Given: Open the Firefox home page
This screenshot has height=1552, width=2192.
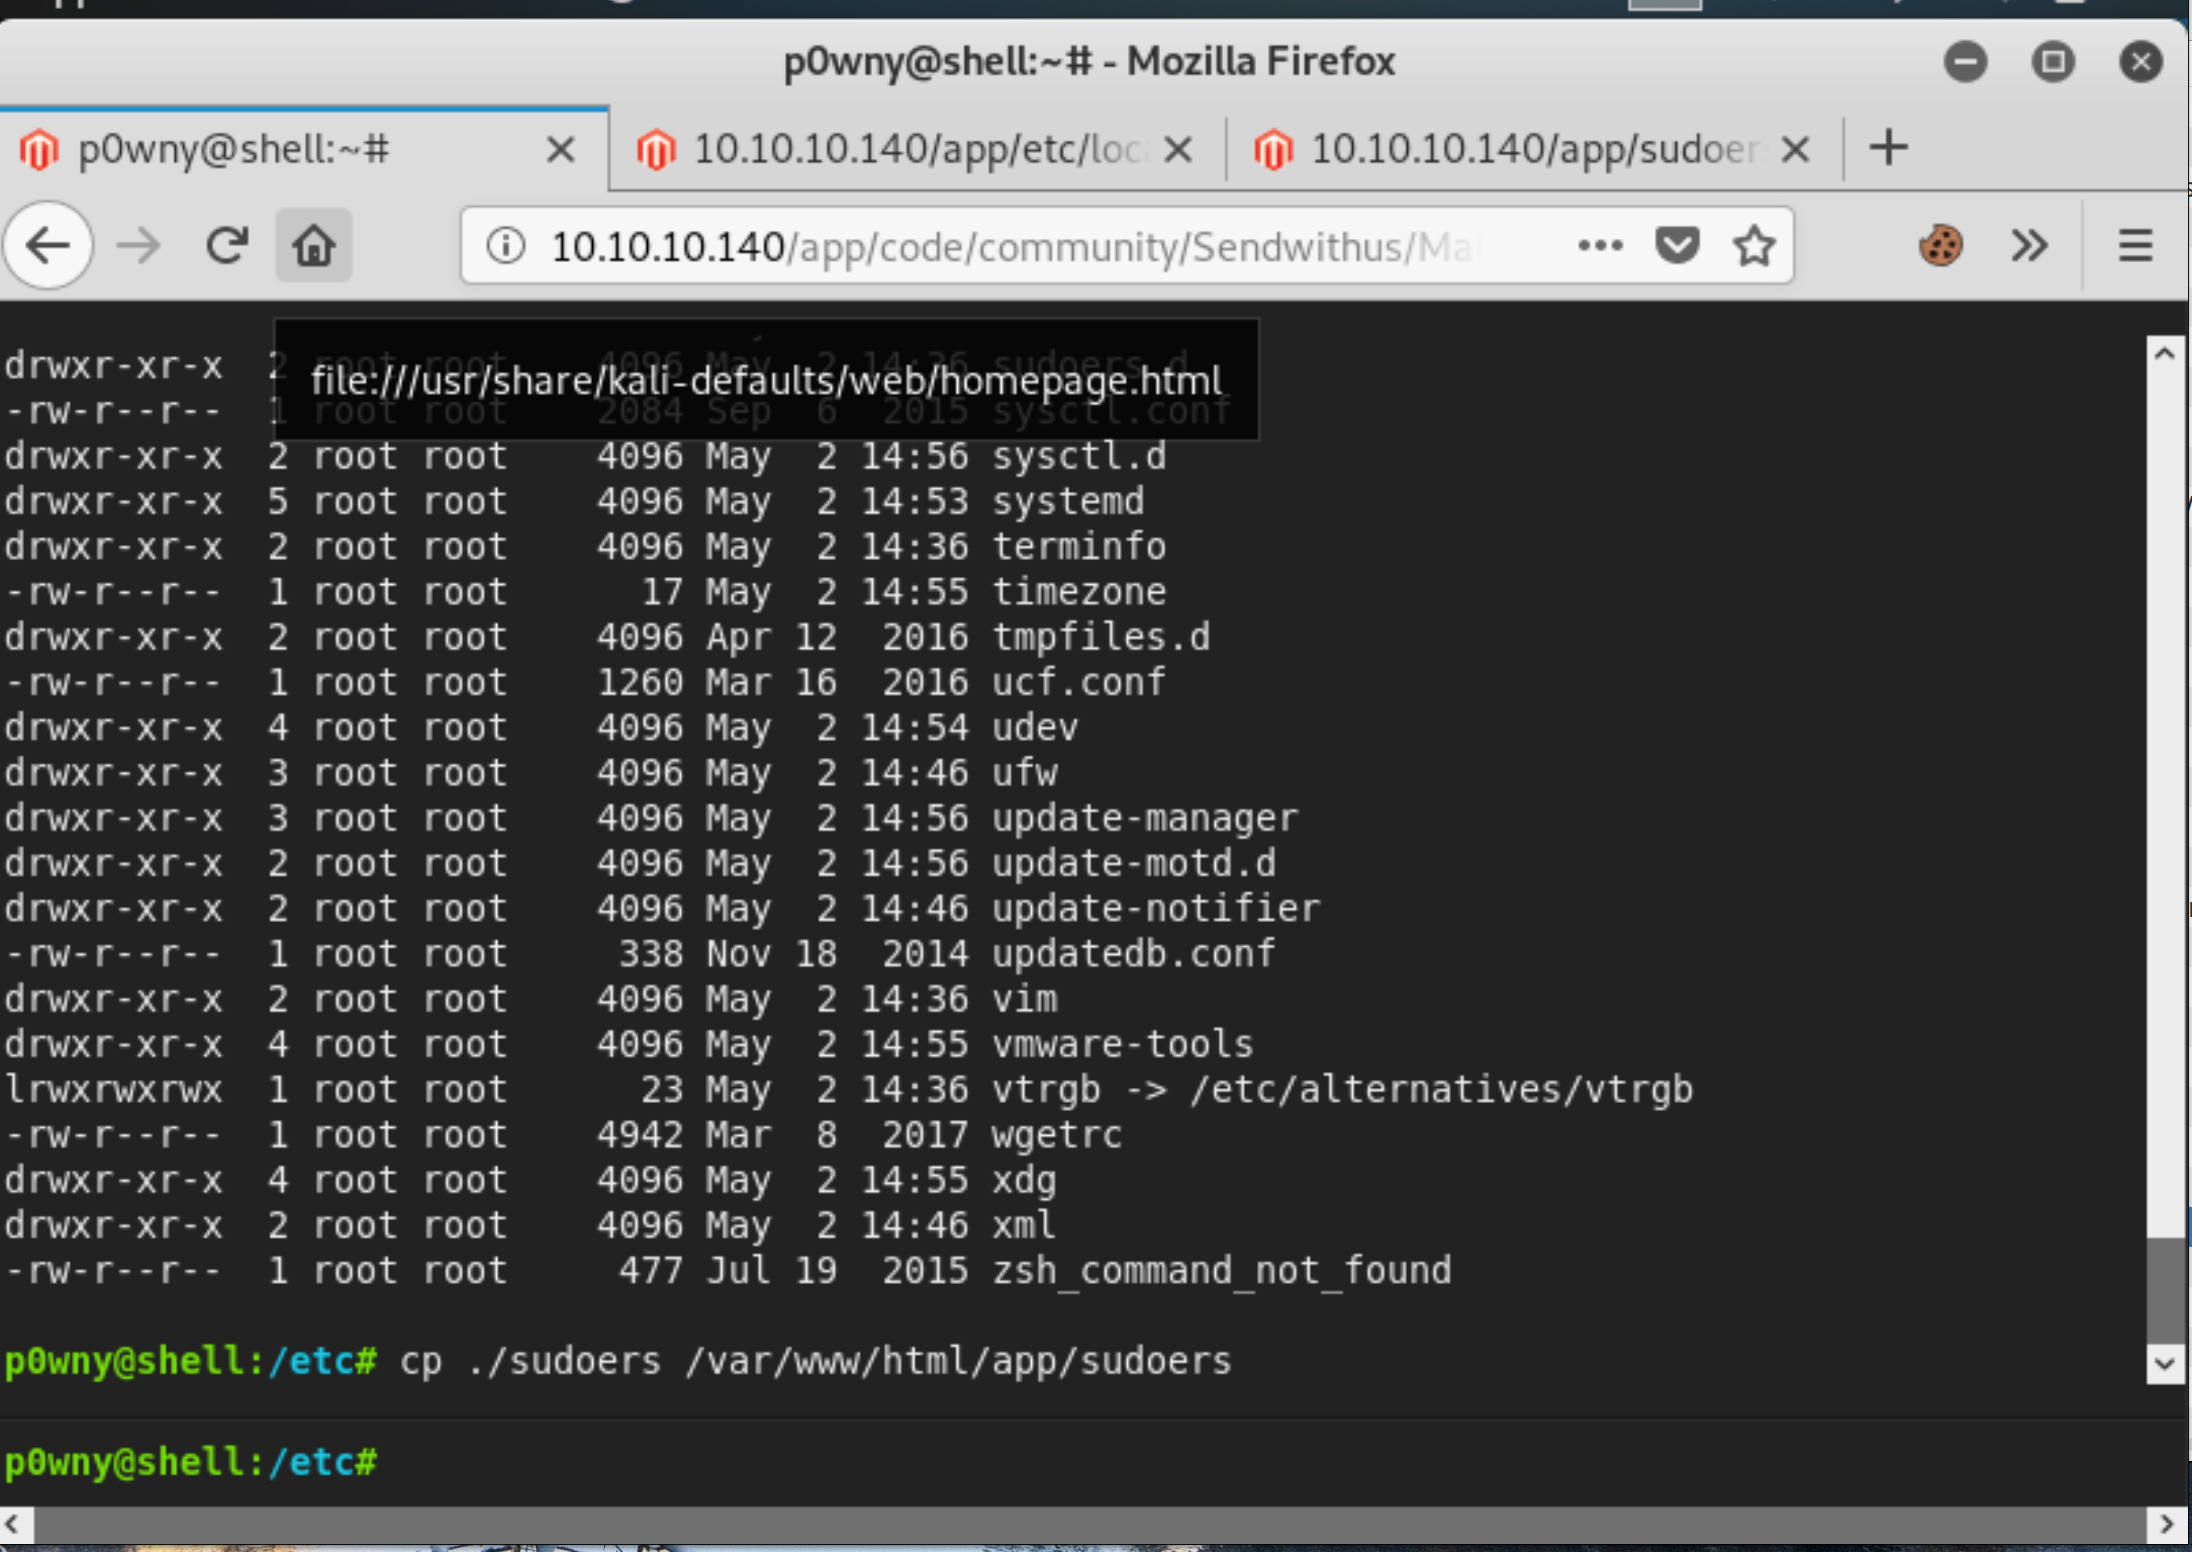Looking at the screenshot, I should (x=313, y=246).
